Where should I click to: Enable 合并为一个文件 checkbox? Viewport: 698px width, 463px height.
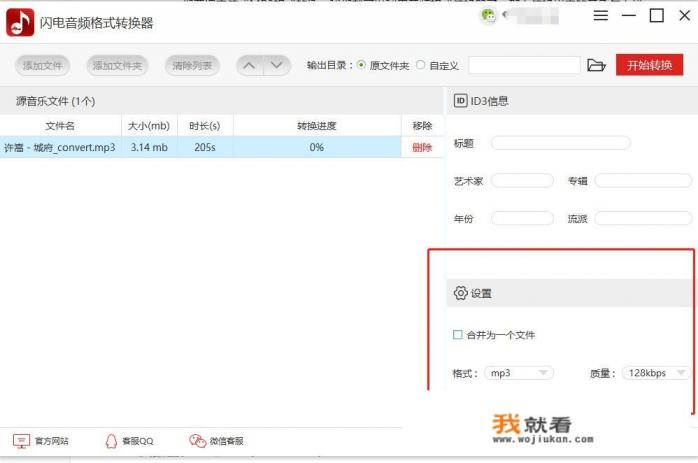[x=458, y=334]
